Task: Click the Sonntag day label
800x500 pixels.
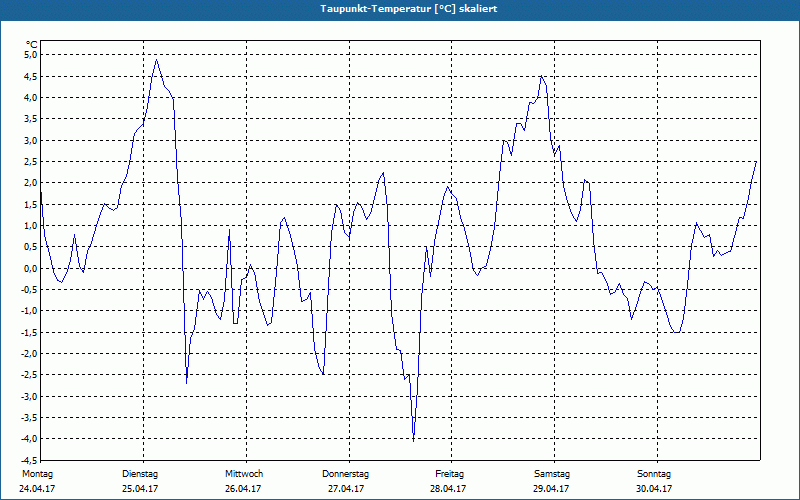Action: point(654,474)
